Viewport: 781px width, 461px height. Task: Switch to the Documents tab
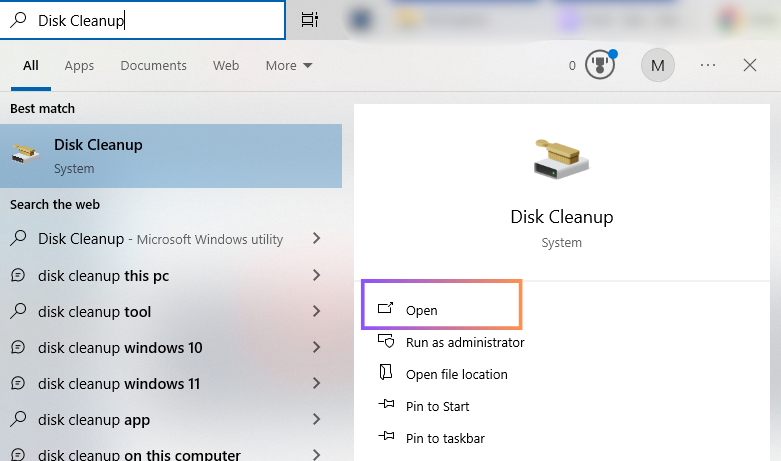[153, 66]
